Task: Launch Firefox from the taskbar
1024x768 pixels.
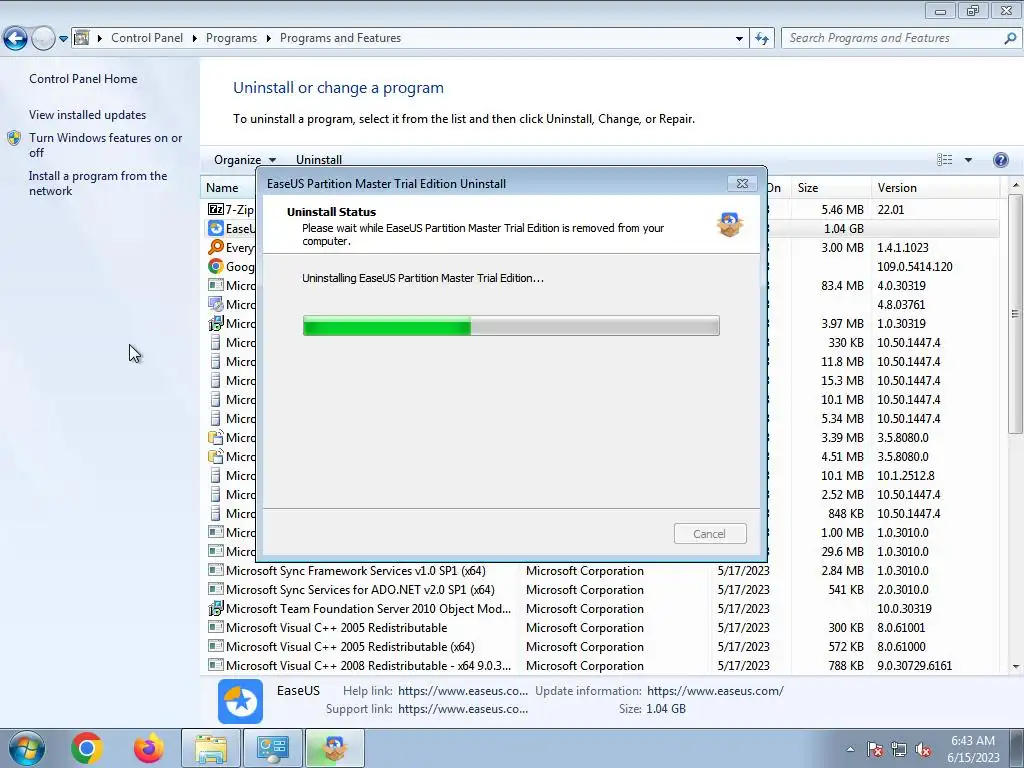Action: click(x=149, y=748)
